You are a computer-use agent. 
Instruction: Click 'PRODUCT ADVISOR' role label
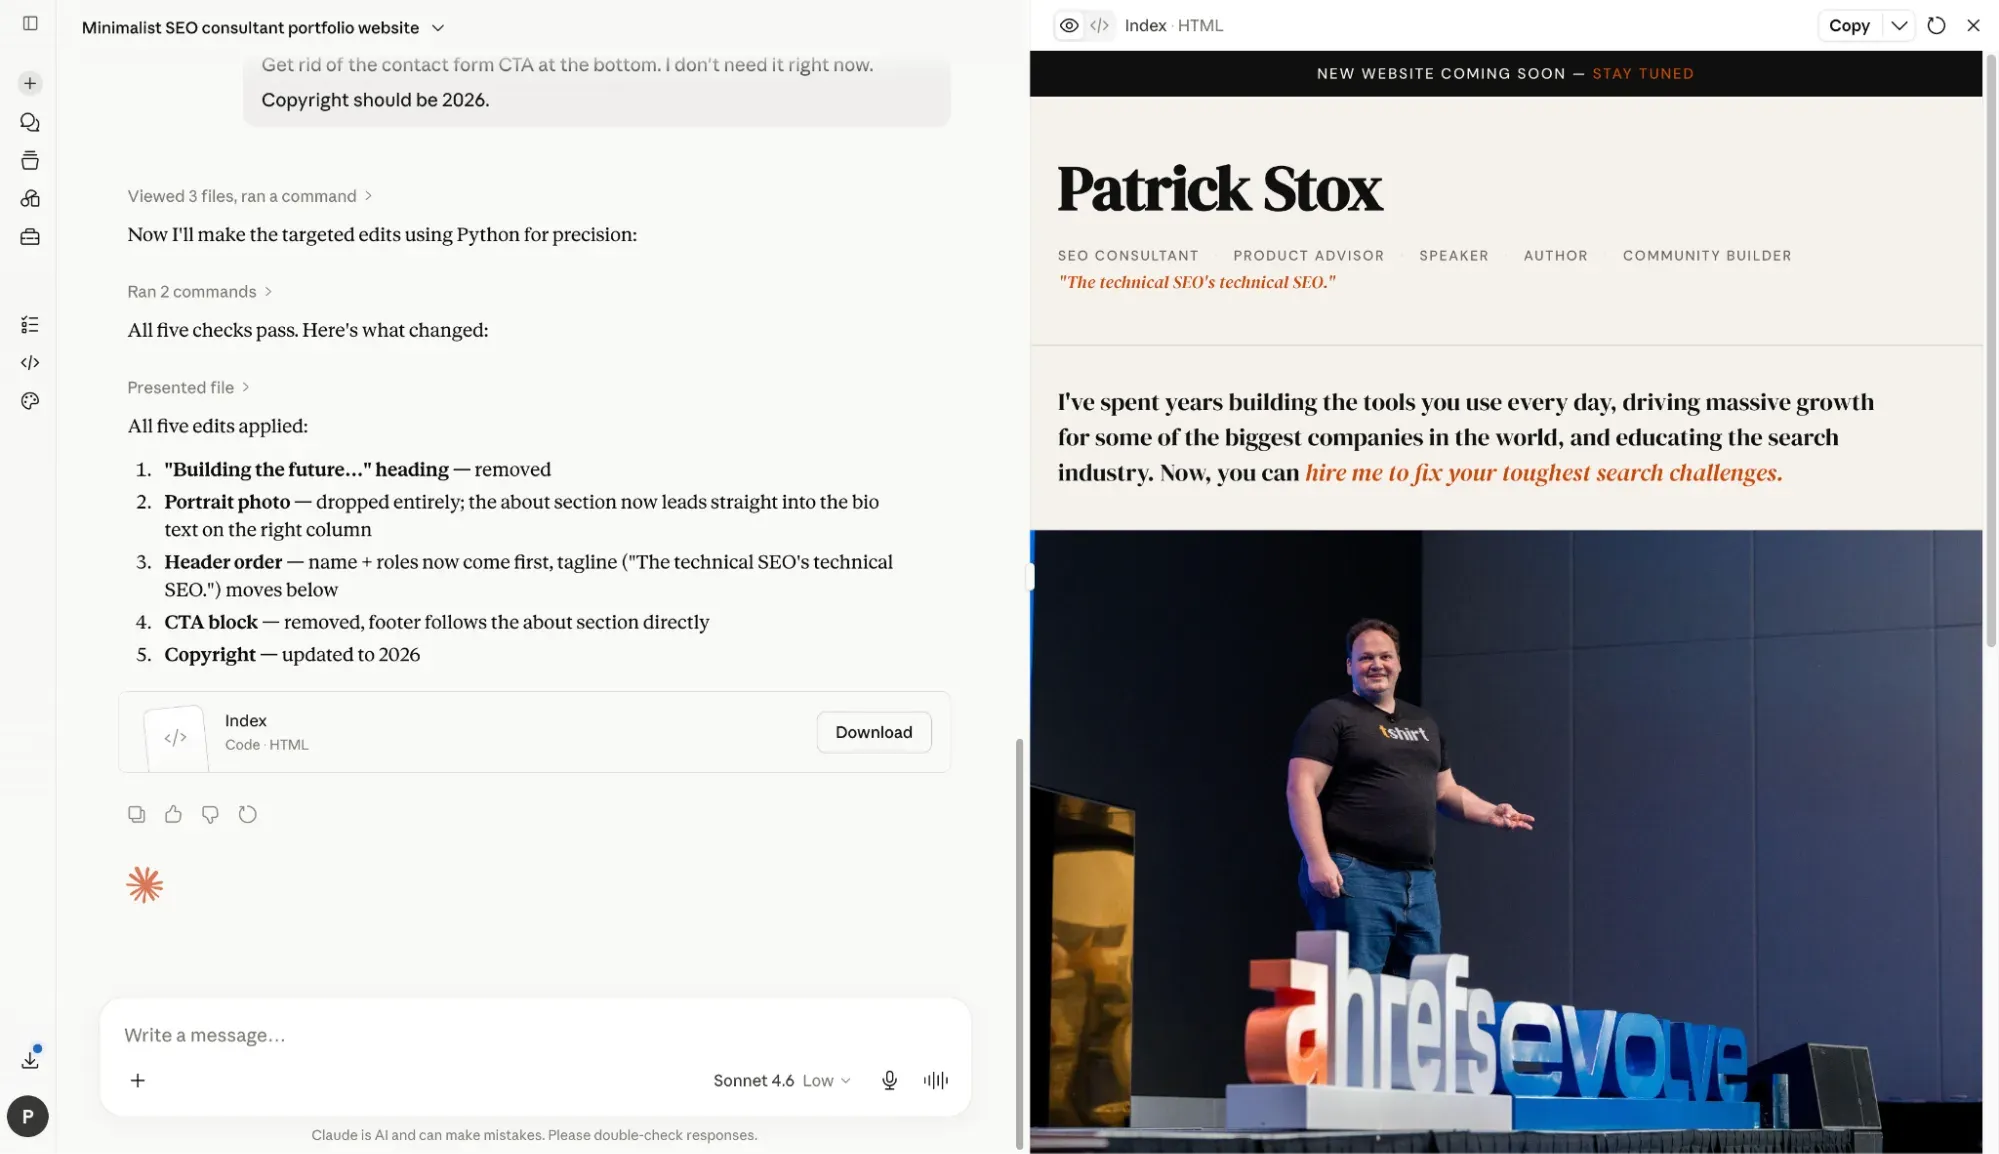1308,255
